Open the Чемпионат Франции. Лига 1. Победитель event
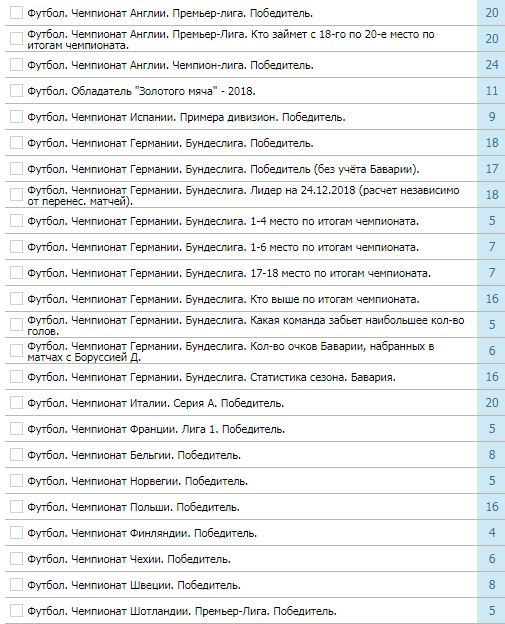505x624 pixels. pos(156,429)
